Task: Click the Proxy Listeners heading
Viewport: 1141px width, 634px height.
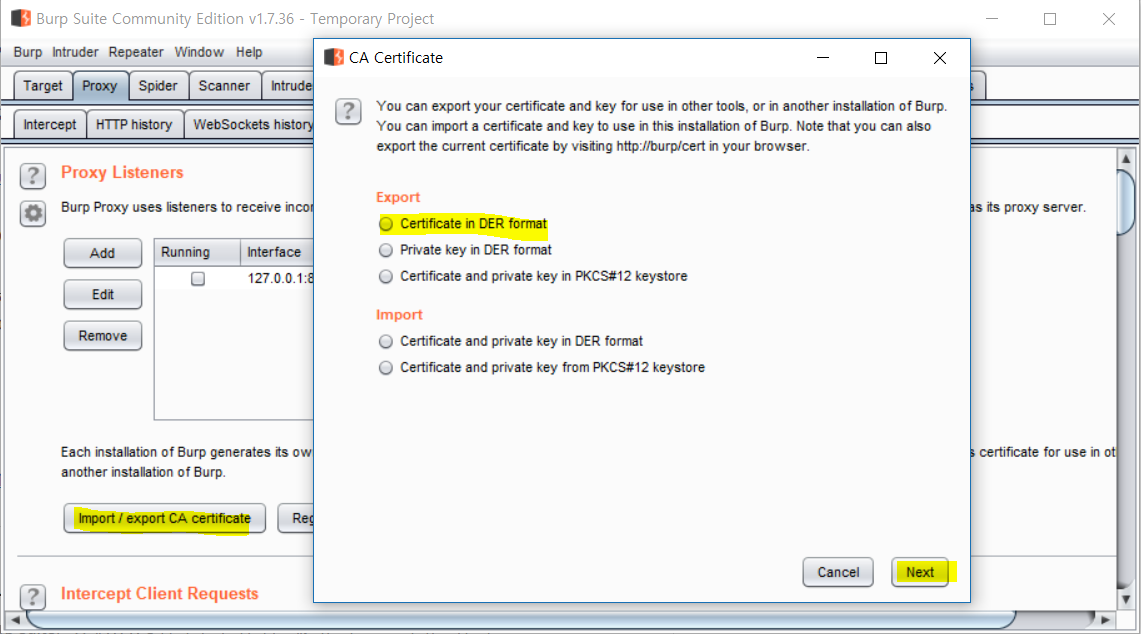Action: pyautogui.click(x=122, y=173)
